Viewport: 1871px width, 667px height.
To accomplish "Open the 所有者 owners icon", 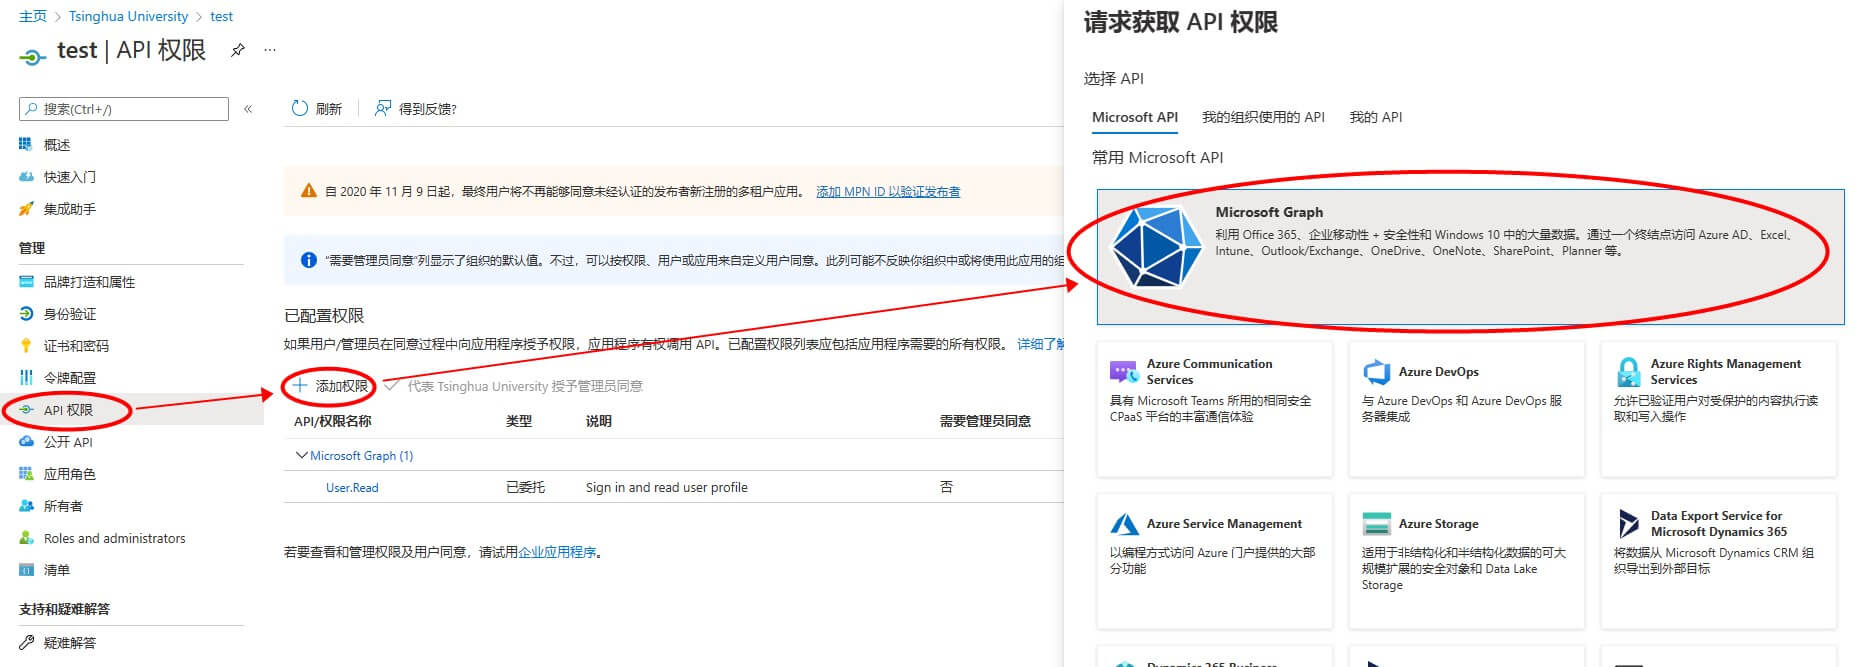I will 26,506.
